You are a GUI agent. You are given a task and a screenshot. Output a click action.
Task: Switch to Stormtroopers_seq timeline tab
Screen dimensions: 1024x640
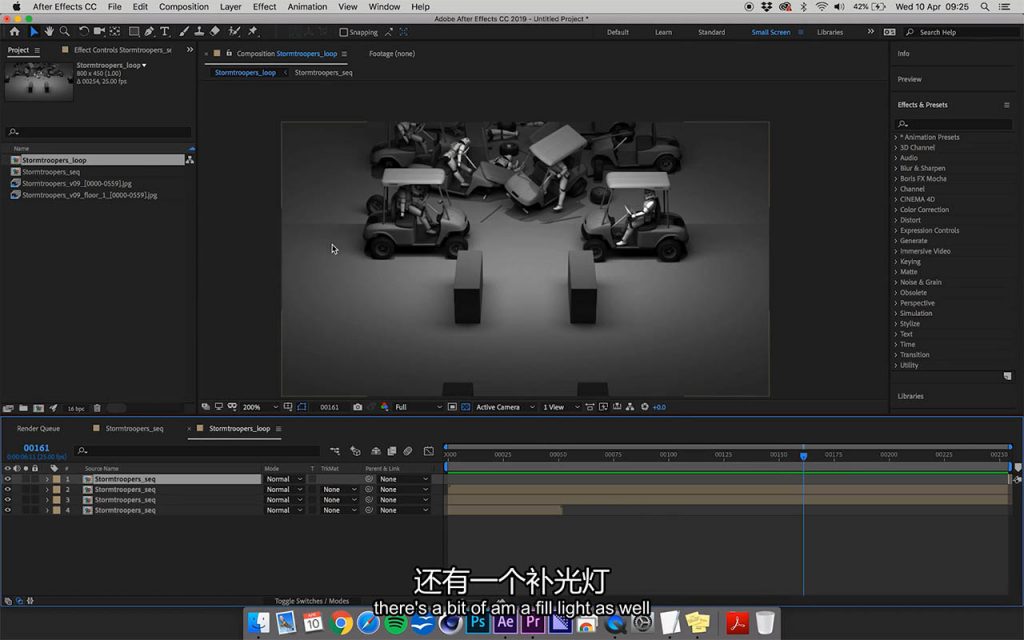point(134,428)
